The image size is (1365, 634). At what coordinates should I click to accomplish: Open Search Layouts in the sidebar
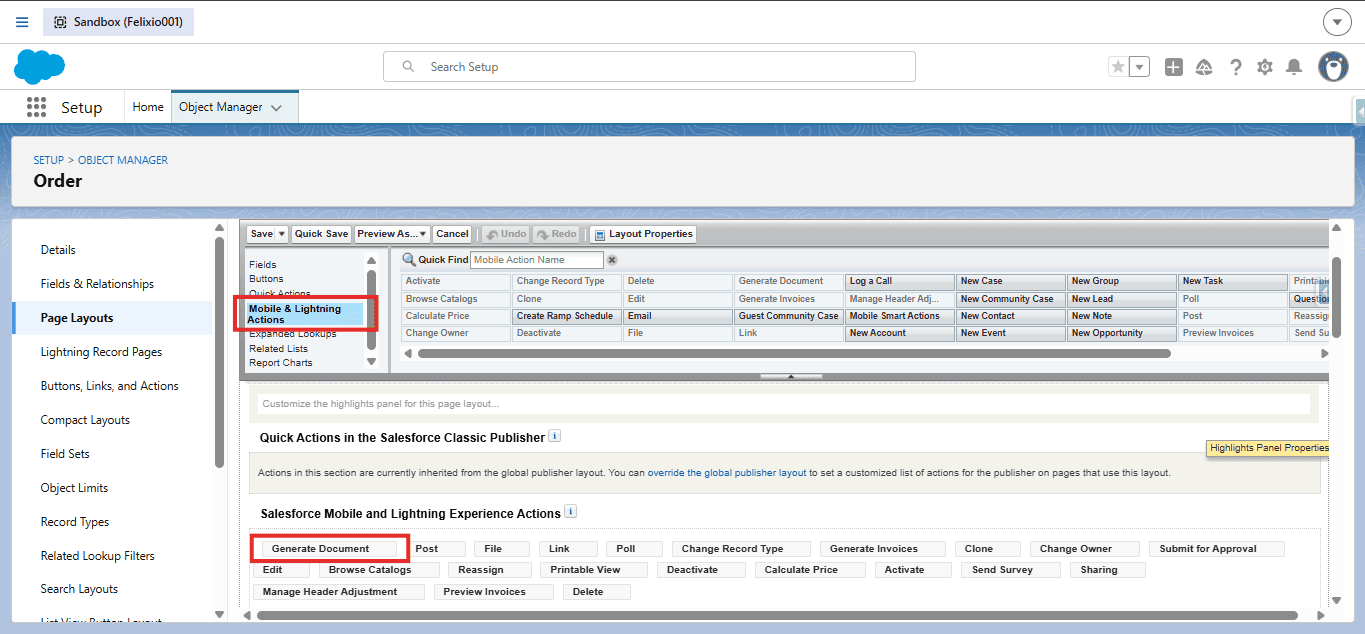point(79,589)
